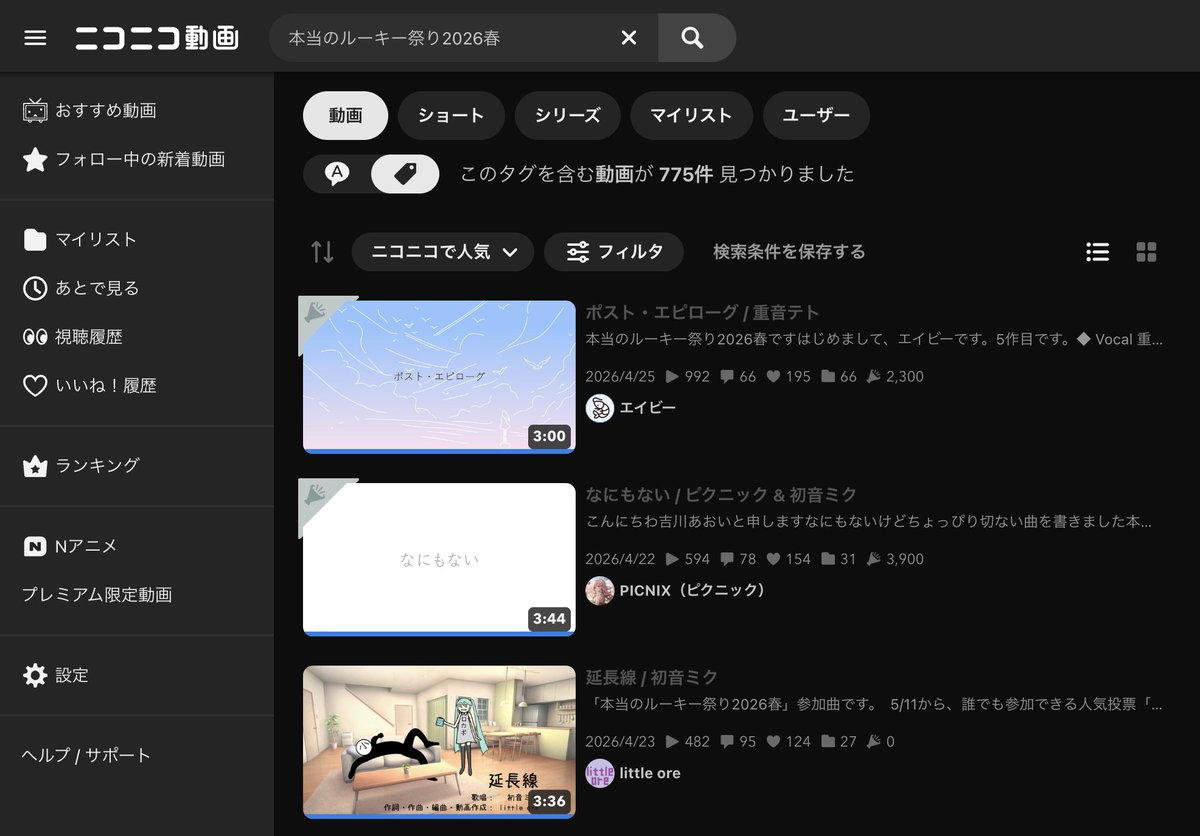1200x836 pixels.
Task: Select the 動画 tab
Action: click(x=345, y=116)
